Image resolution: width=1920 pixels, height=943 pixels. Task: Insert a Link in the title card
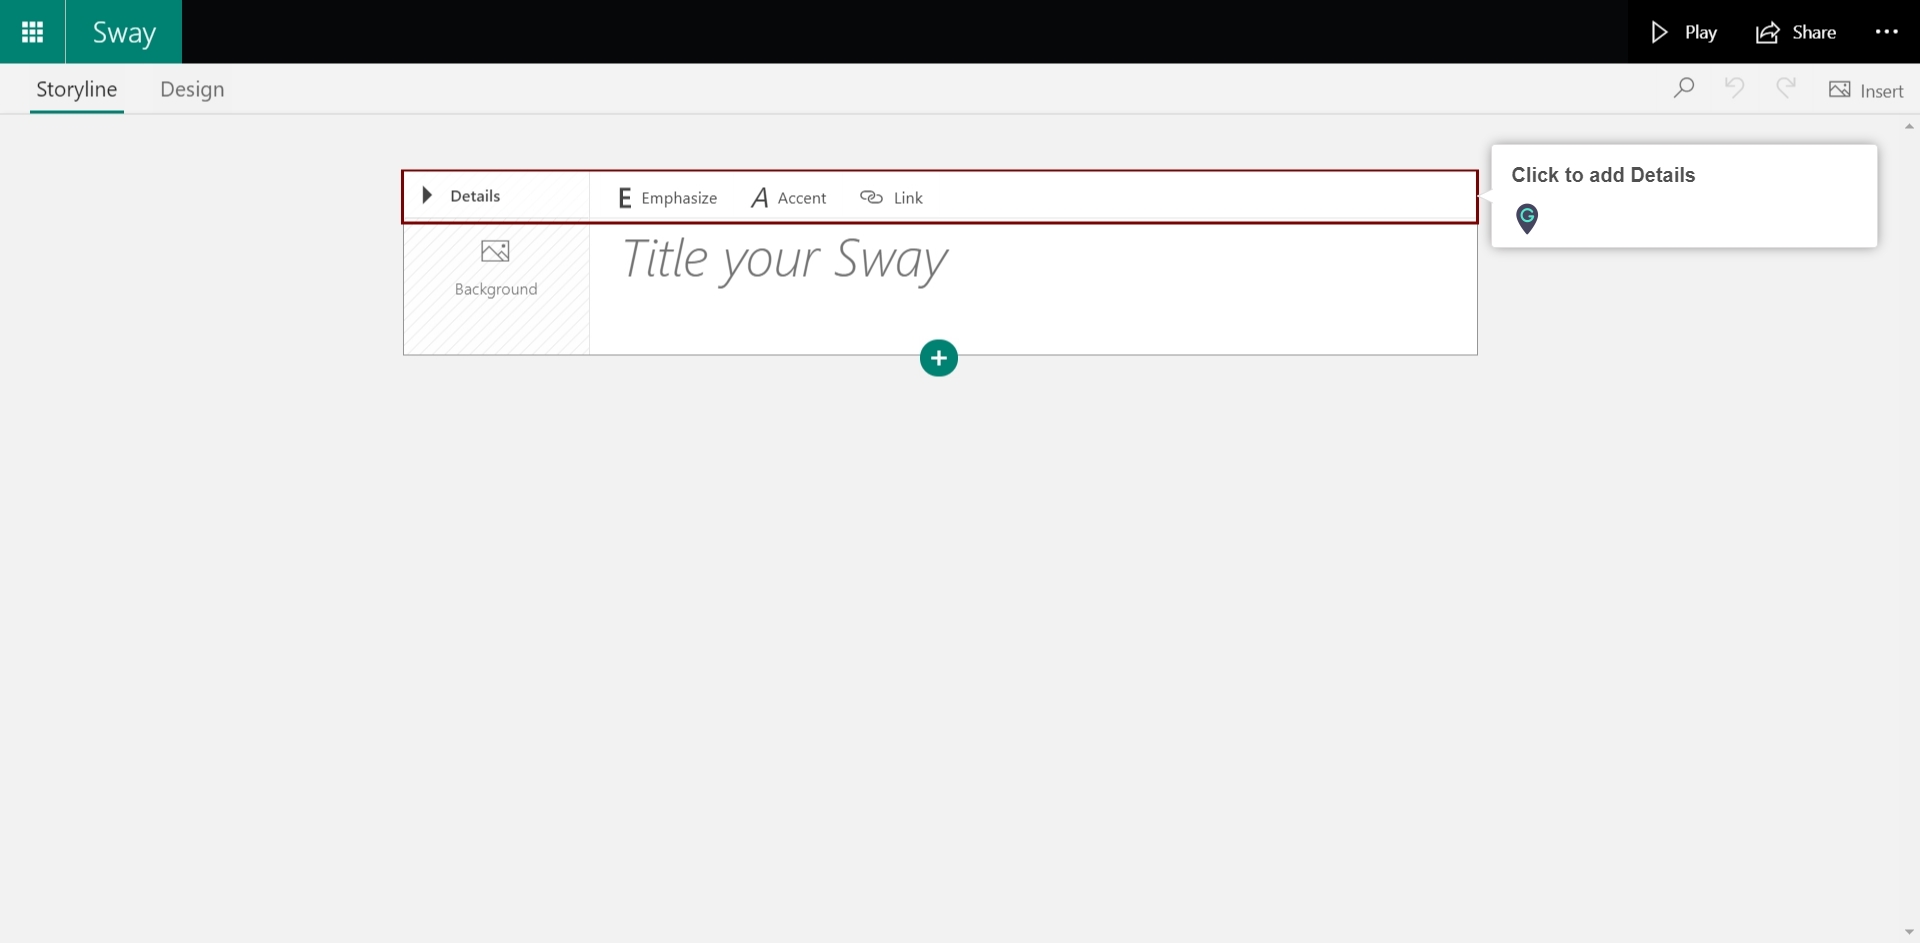click(892, 197)
